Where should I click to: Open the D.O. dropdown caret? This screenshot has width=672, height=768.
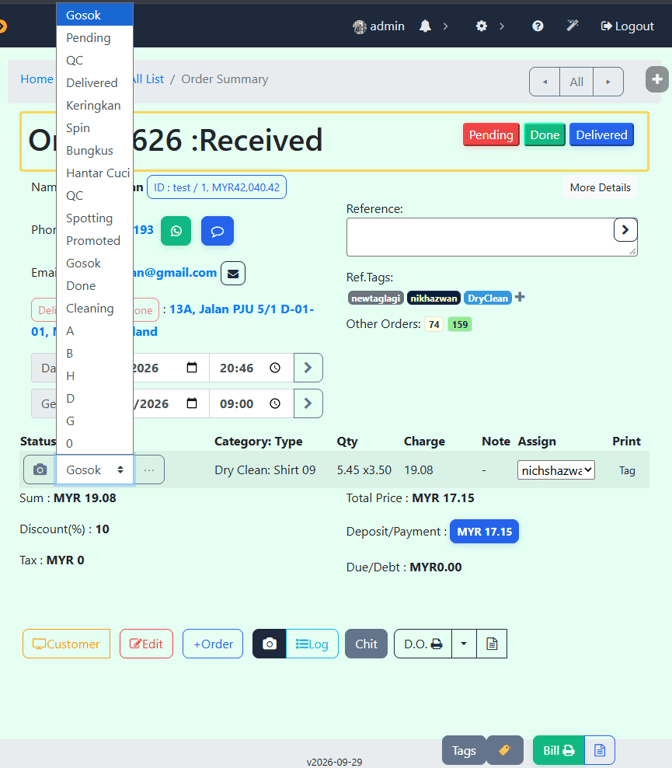click(x=463, y=644)
